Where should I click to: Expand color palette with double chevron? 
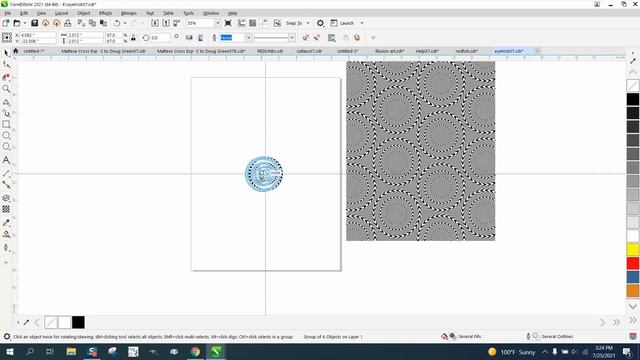[x=633, y=320]
